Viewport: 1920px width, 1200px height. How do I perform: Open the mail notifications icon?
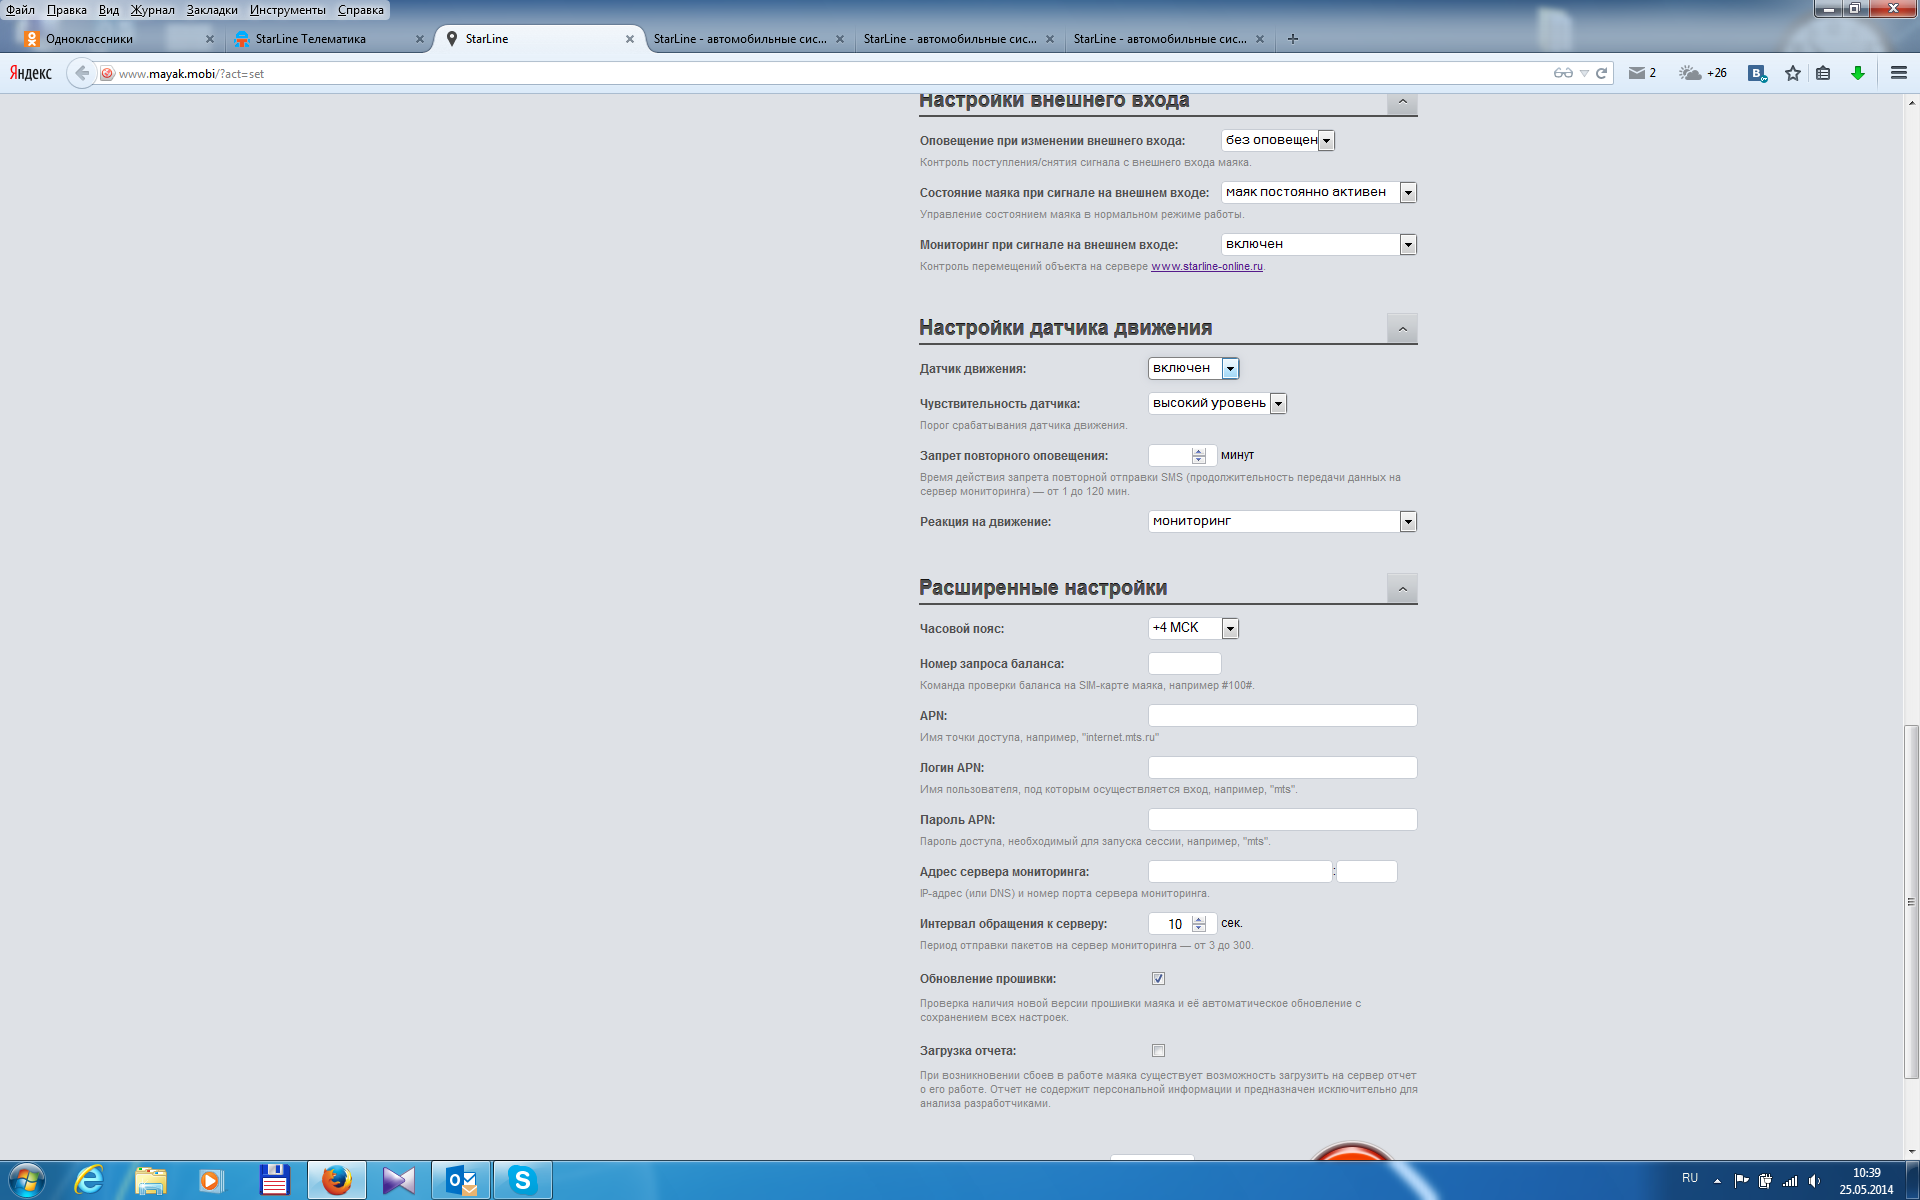(x=1637, y=73)
